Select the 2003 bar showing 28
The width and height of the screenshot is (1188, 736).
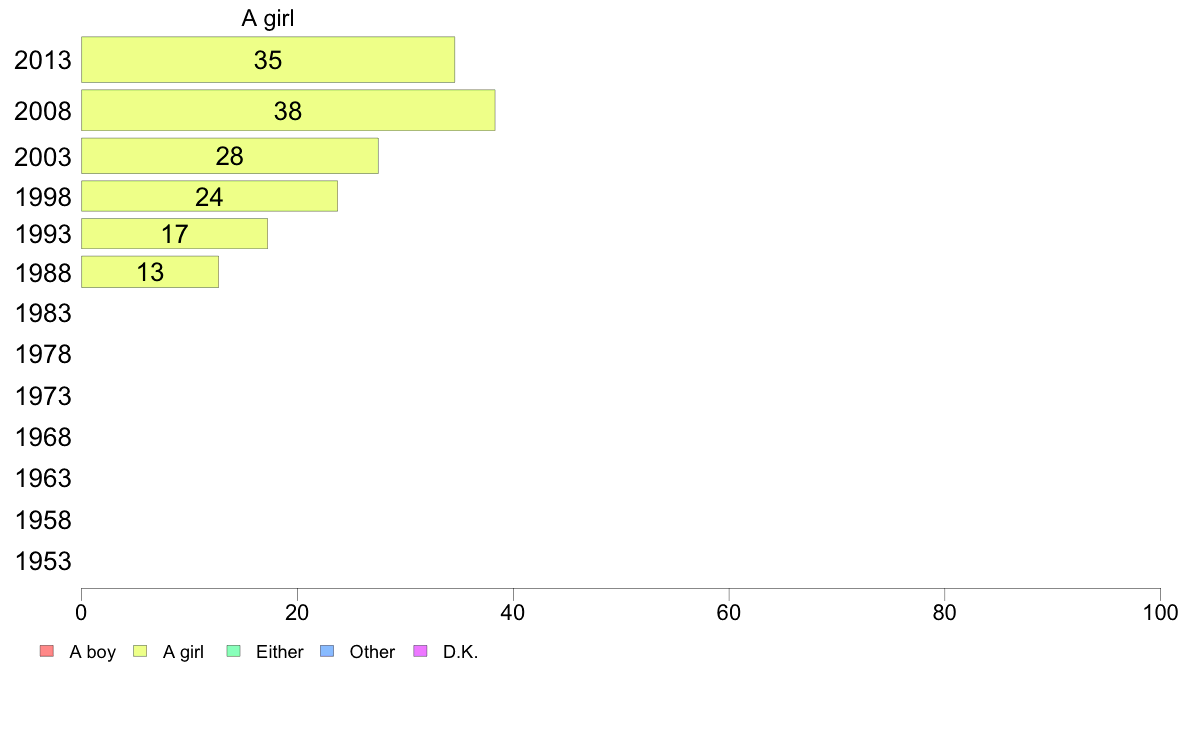230,156
